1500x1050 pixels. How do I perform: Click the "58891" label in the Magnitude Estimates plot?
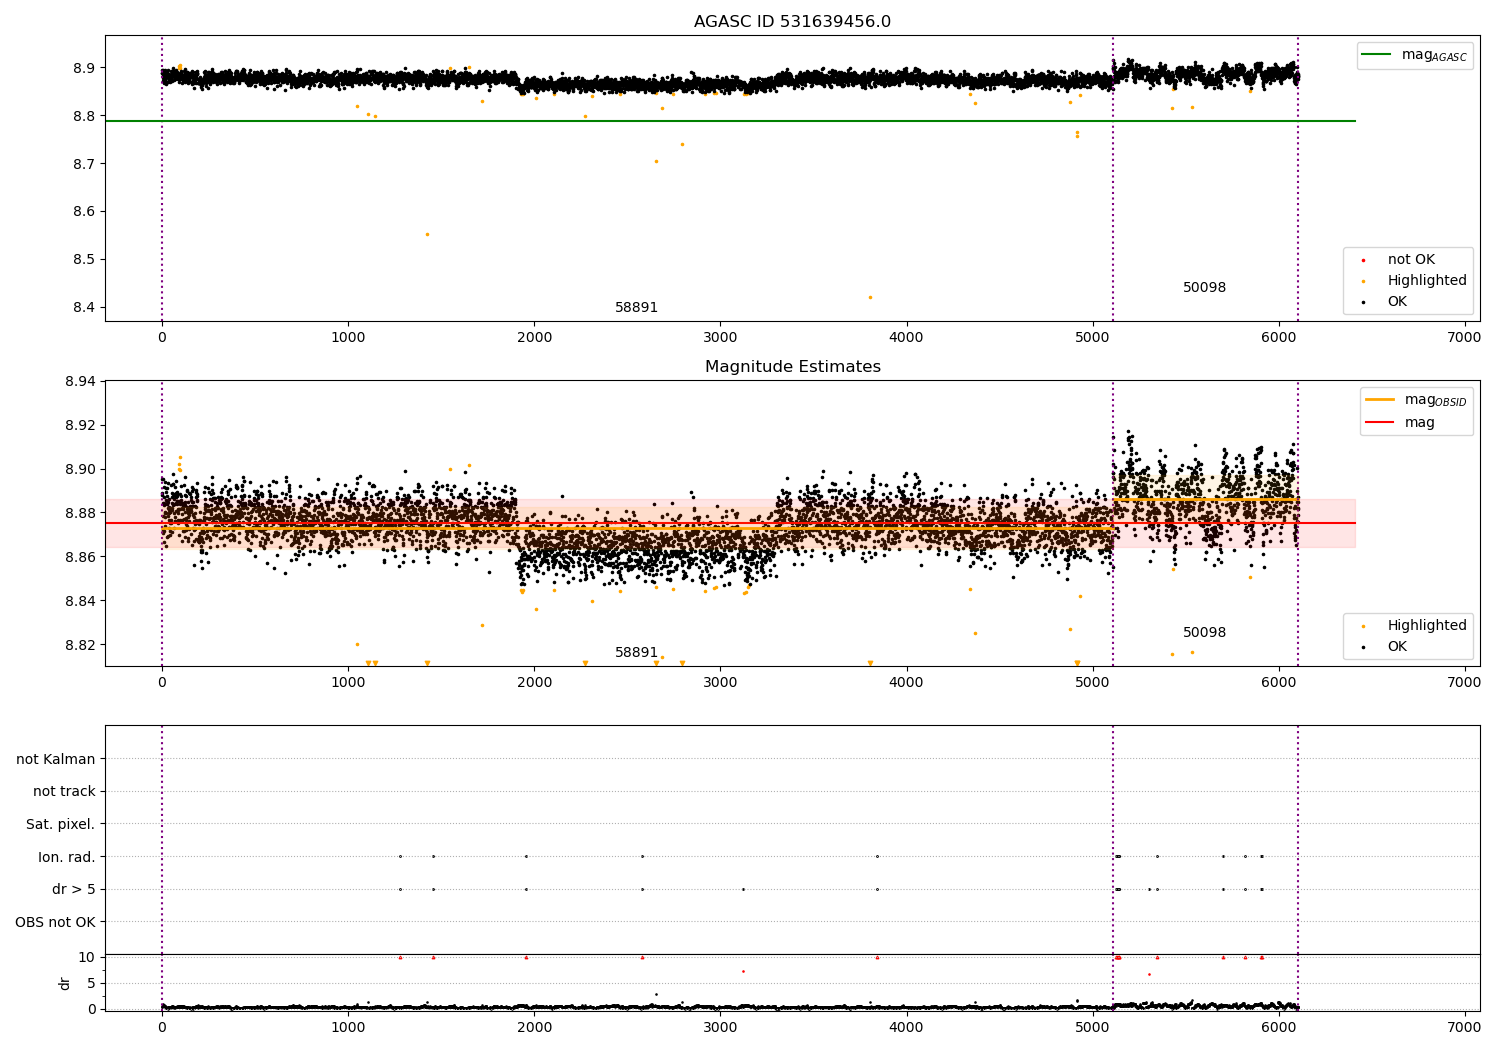point(636,653)
